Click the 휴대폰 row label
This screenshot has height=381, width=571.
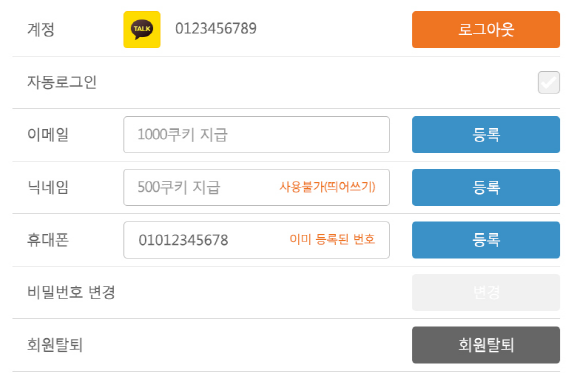pos(48,240)
